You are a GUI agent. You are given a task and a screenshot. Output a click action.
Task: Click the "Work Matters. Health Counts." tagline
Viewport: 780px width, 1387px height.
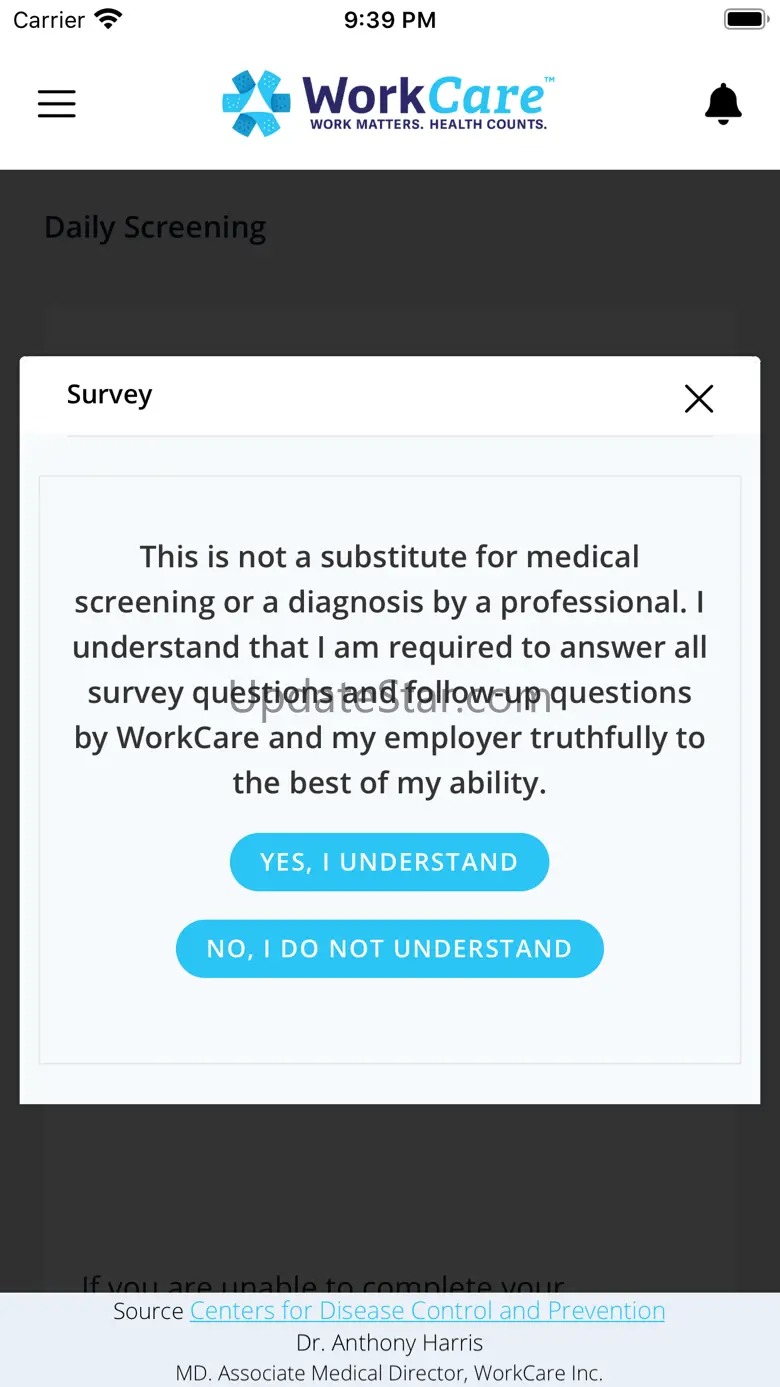click(x=428, y=125)
